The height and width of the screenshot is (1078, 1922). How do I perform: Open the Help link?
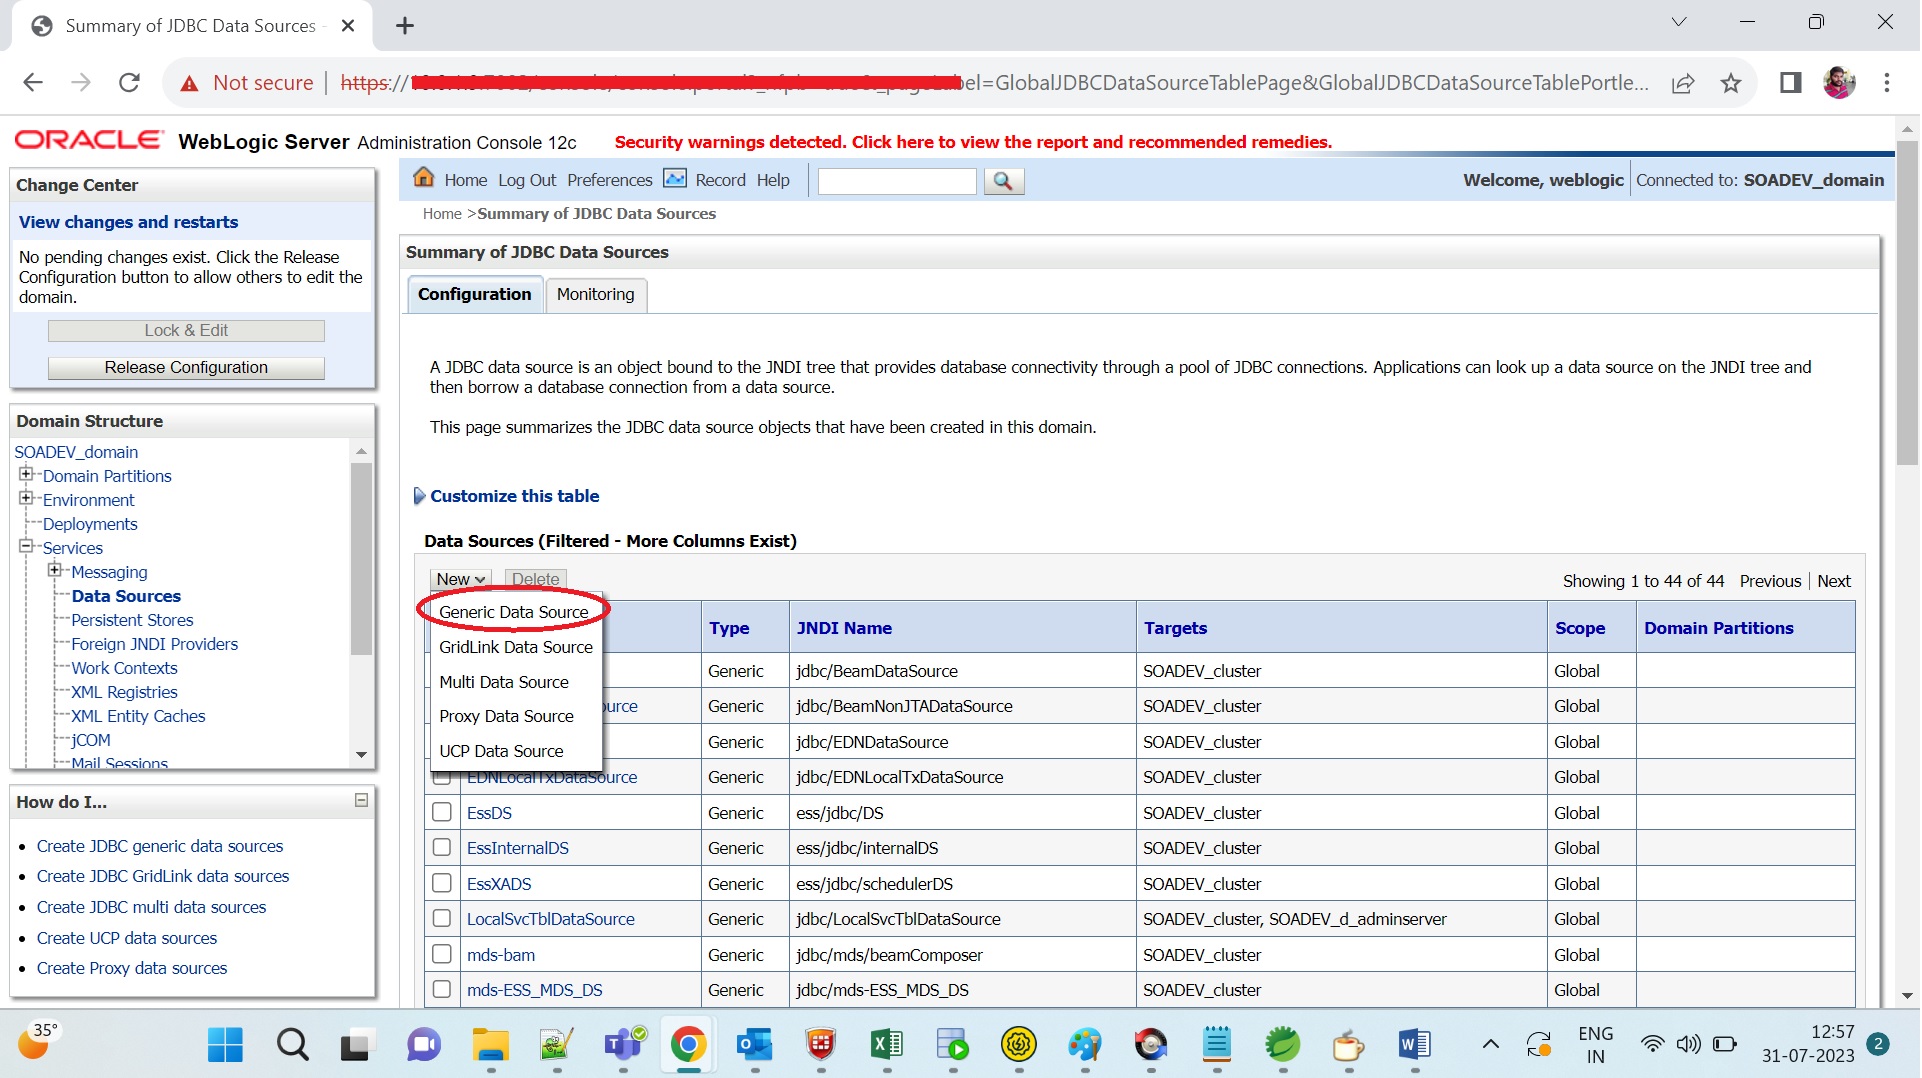click(x=773, y=181)
